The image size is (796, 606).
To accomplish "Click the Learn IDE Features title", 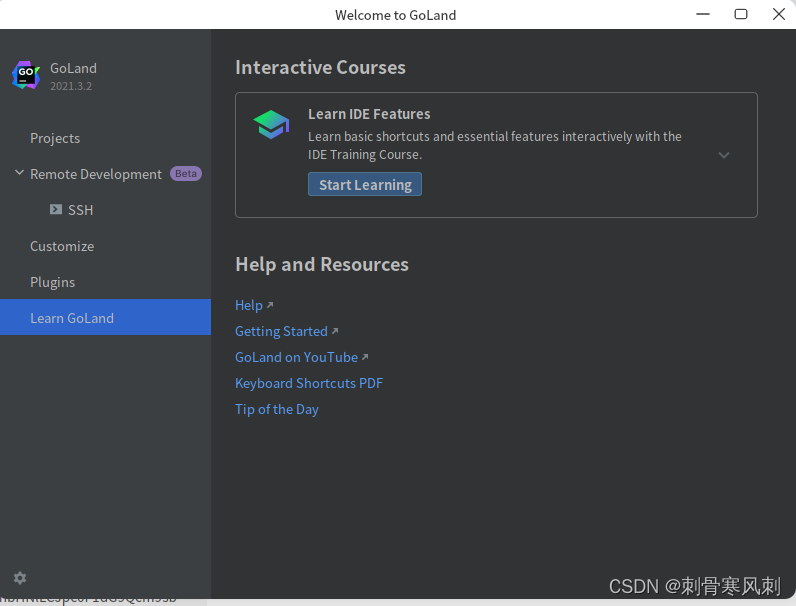I will tap(369, 114).
